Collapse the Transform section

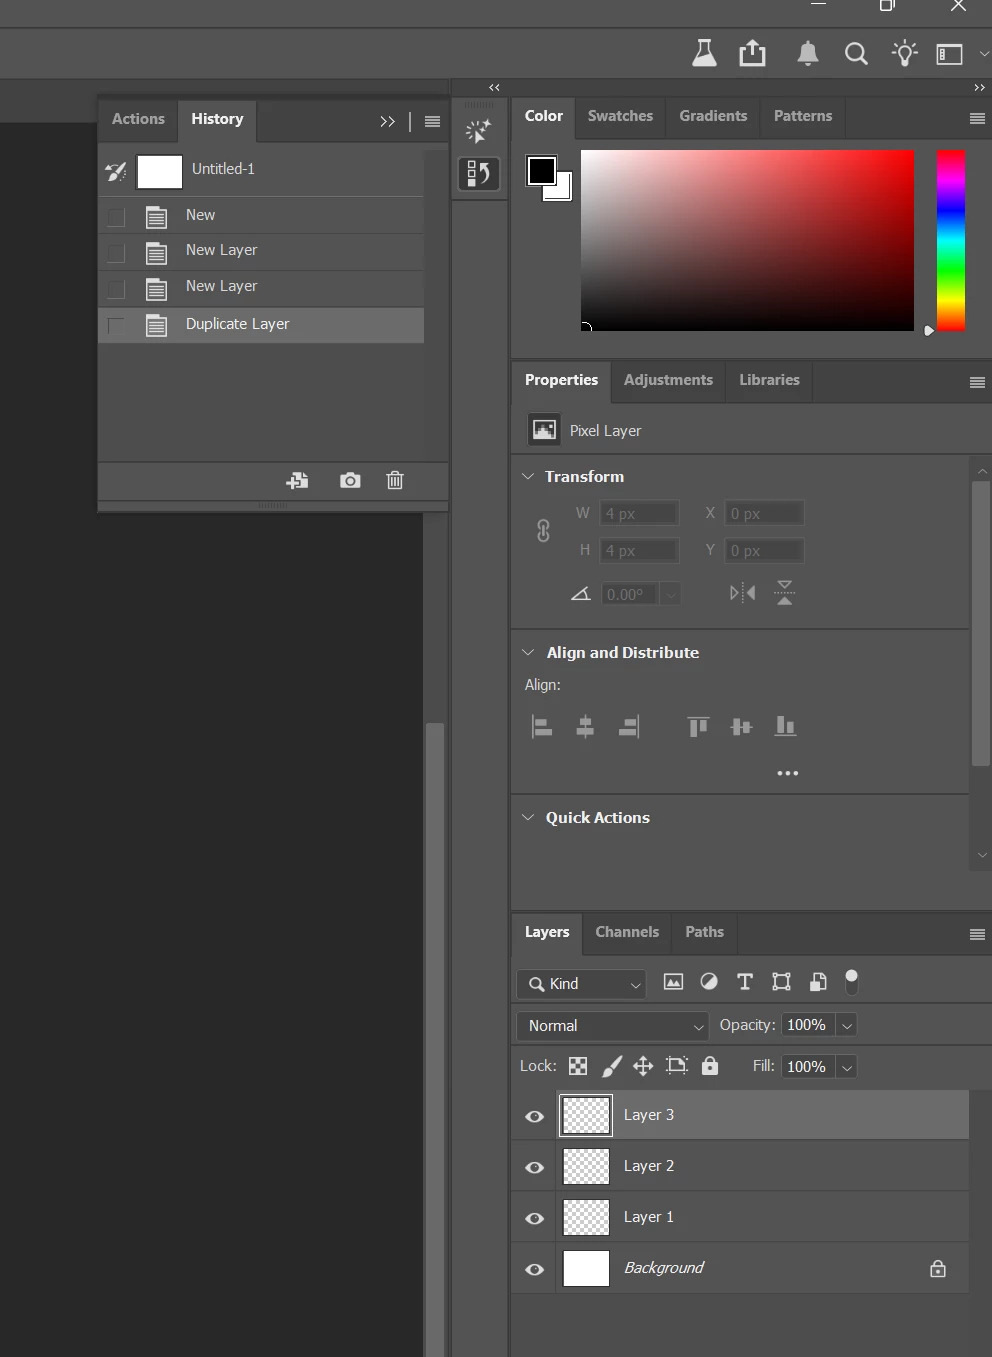pos(528,477)
